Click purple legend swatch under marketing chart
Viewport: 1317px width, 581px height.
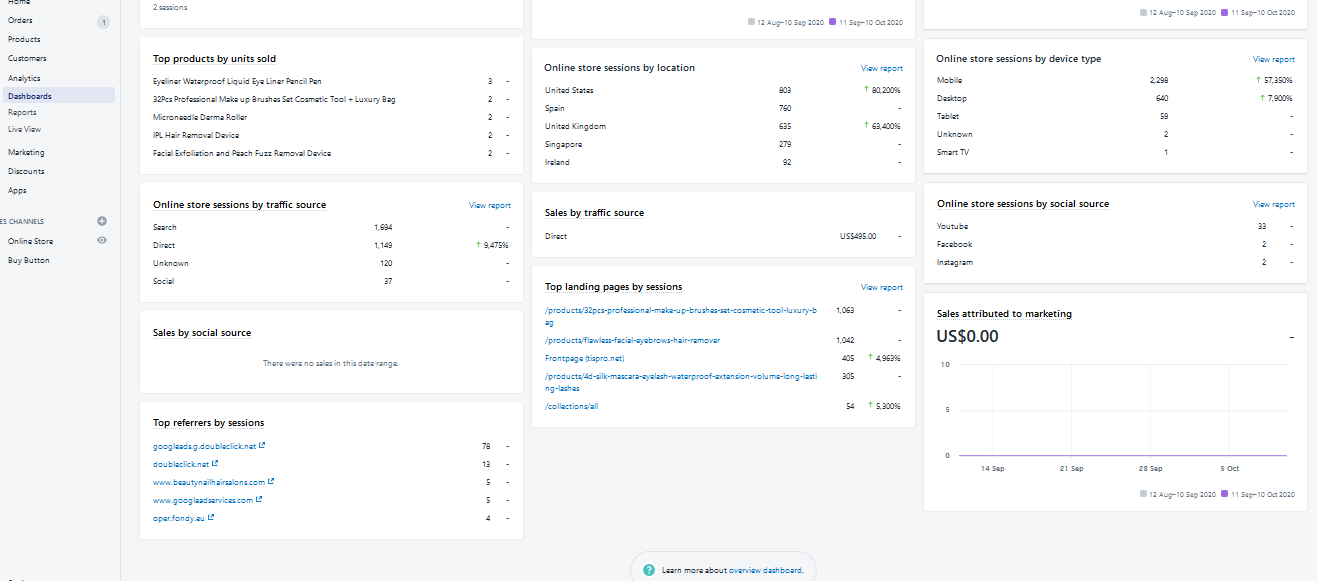[1224, 494]
